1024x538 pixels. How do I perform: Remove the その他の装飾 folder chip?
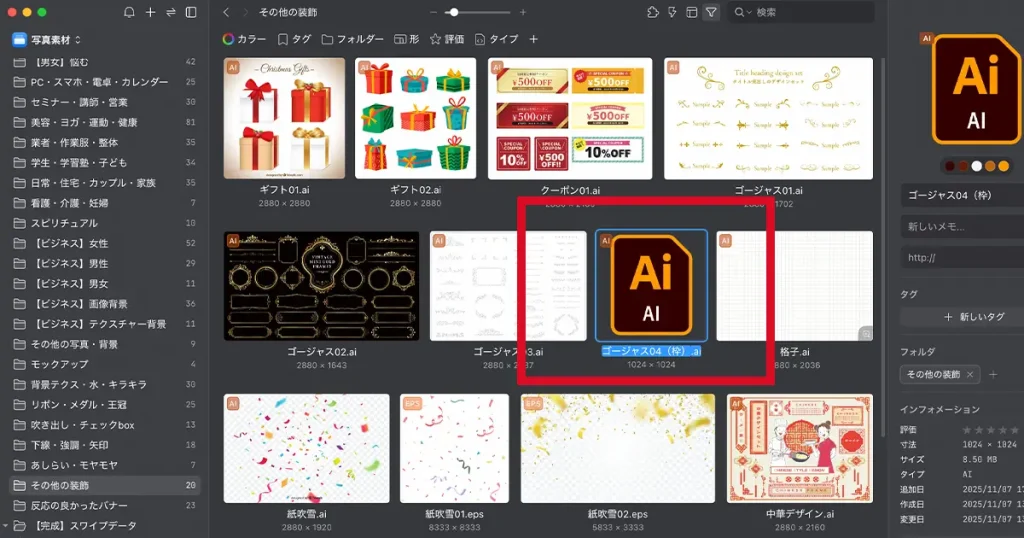click(x=970, y=374)
